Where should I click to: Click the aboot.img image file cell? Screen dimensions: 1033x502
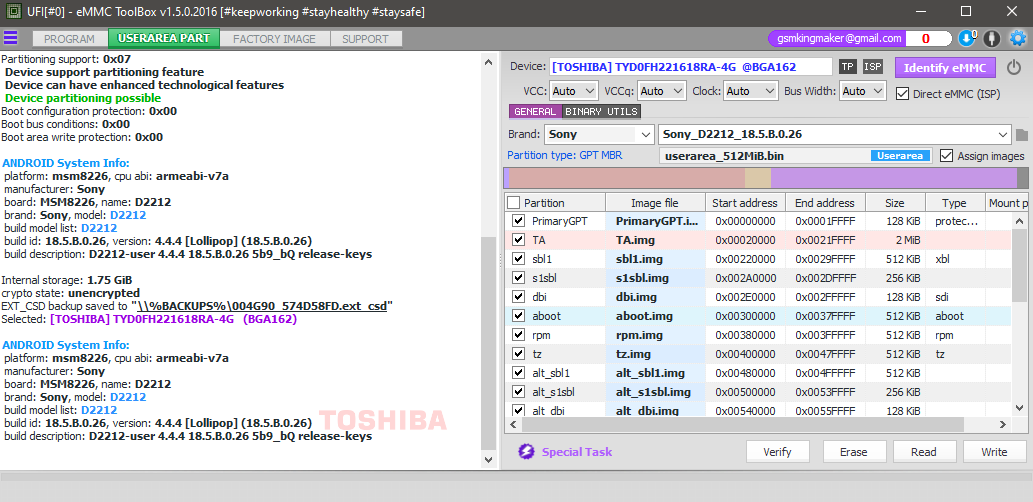coord(656,316)
